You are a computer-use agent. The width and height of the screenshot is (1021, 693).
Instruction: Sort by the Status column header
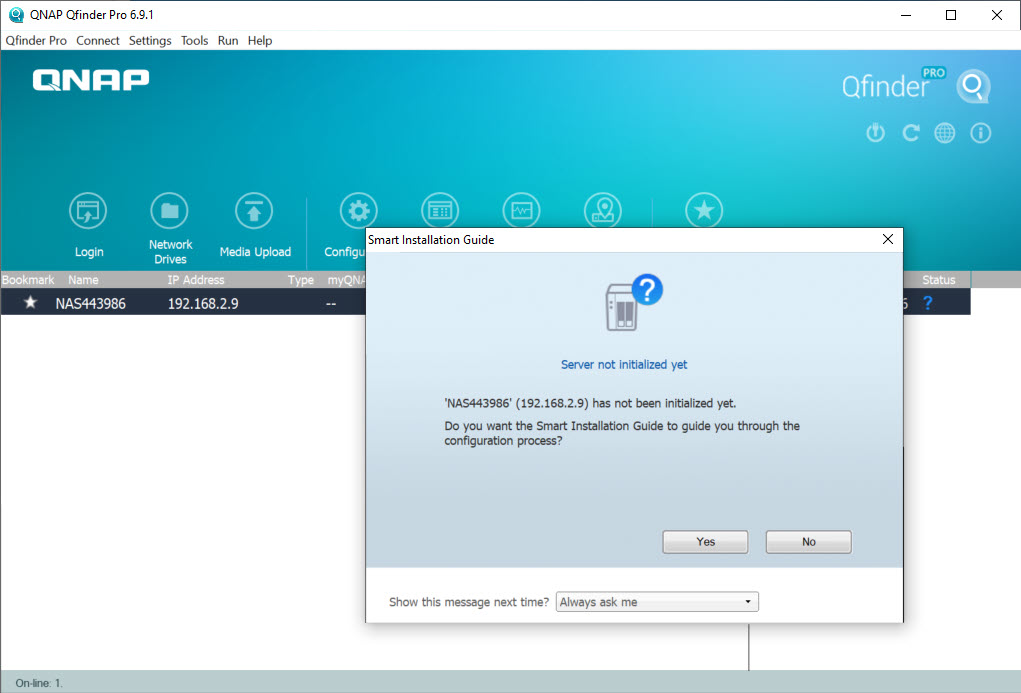coord(938,280)
